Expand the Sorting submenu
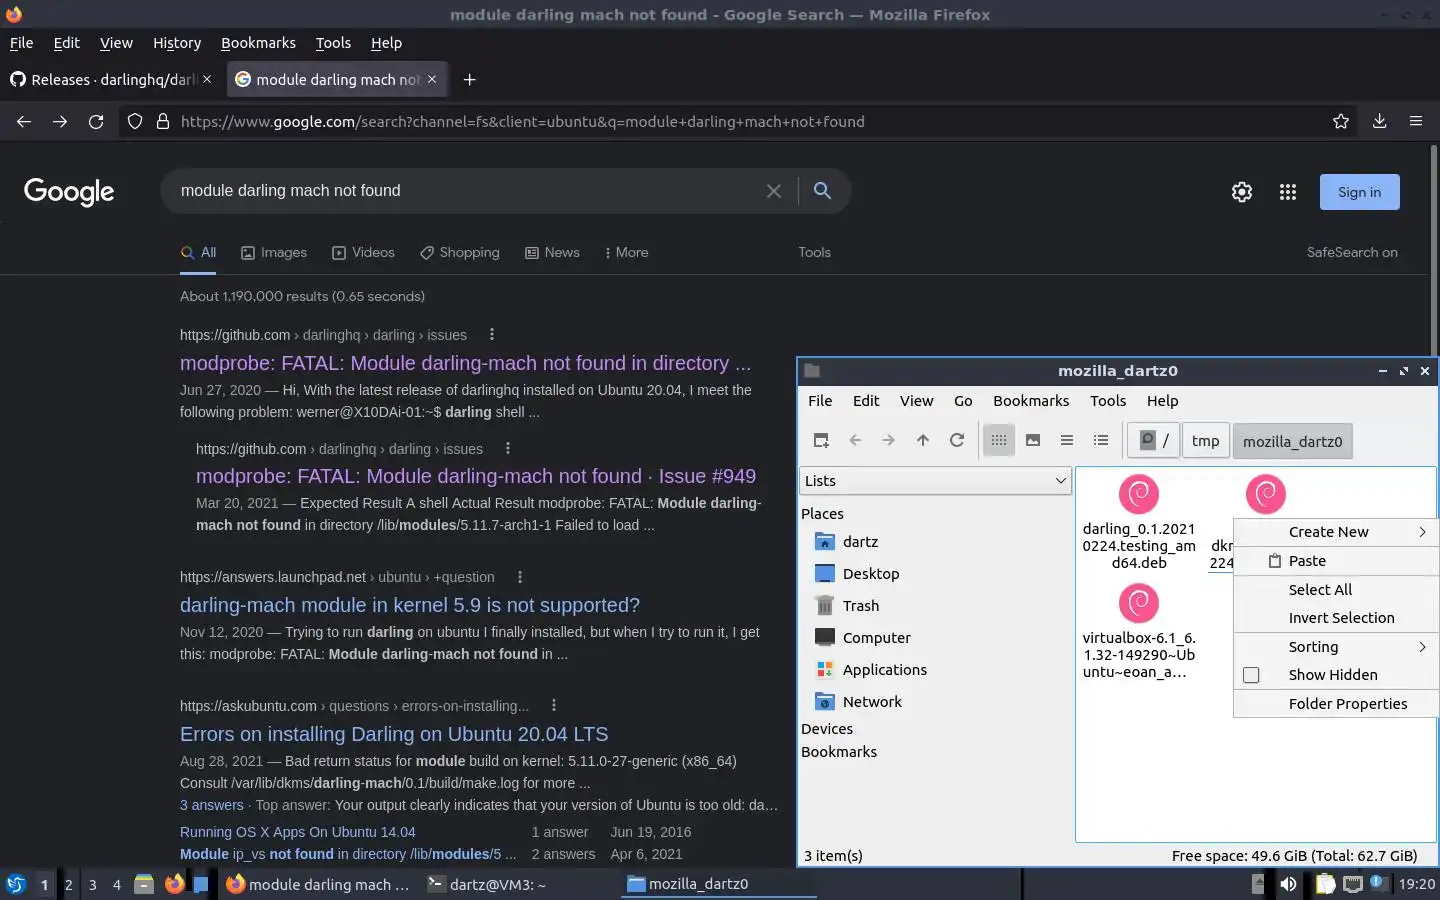Screen dimensions: 1440x900 [x=1337, y=647]
